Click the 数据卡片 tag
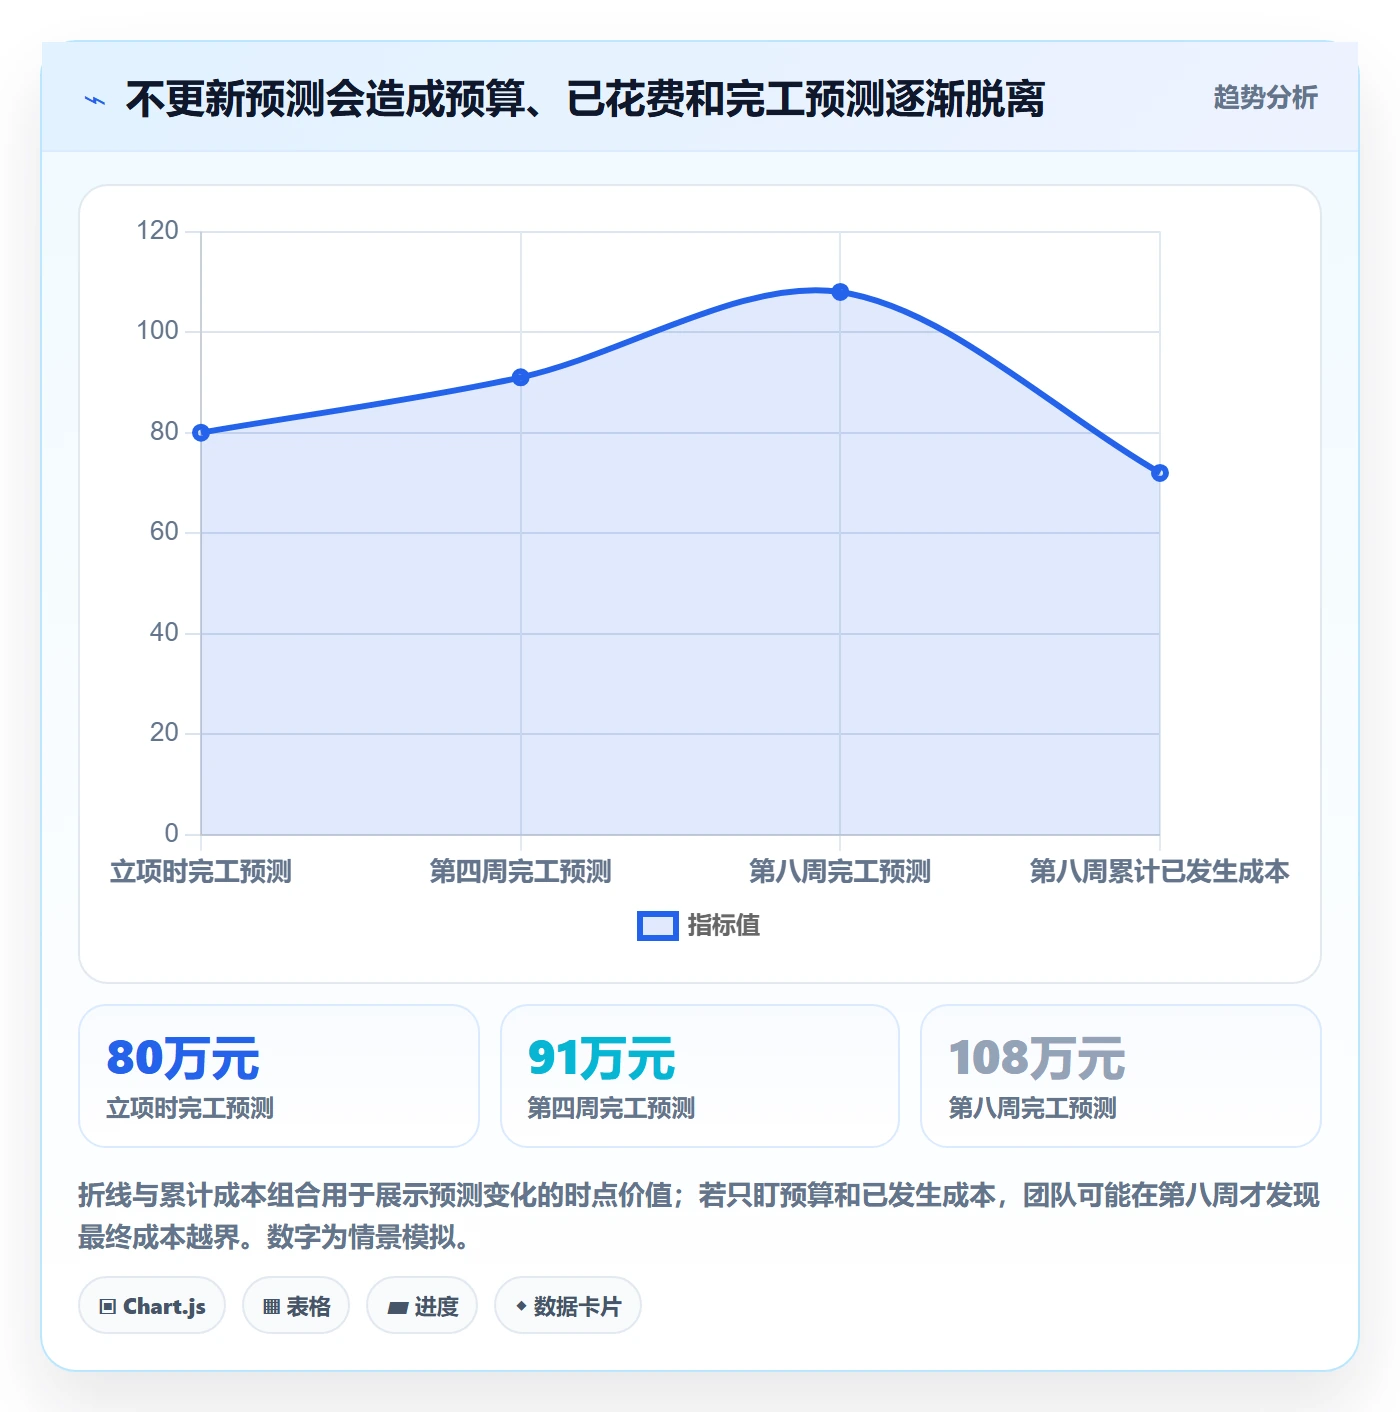The image size is (1400, 1412). pyautogui.click(x=568, y=1306)
